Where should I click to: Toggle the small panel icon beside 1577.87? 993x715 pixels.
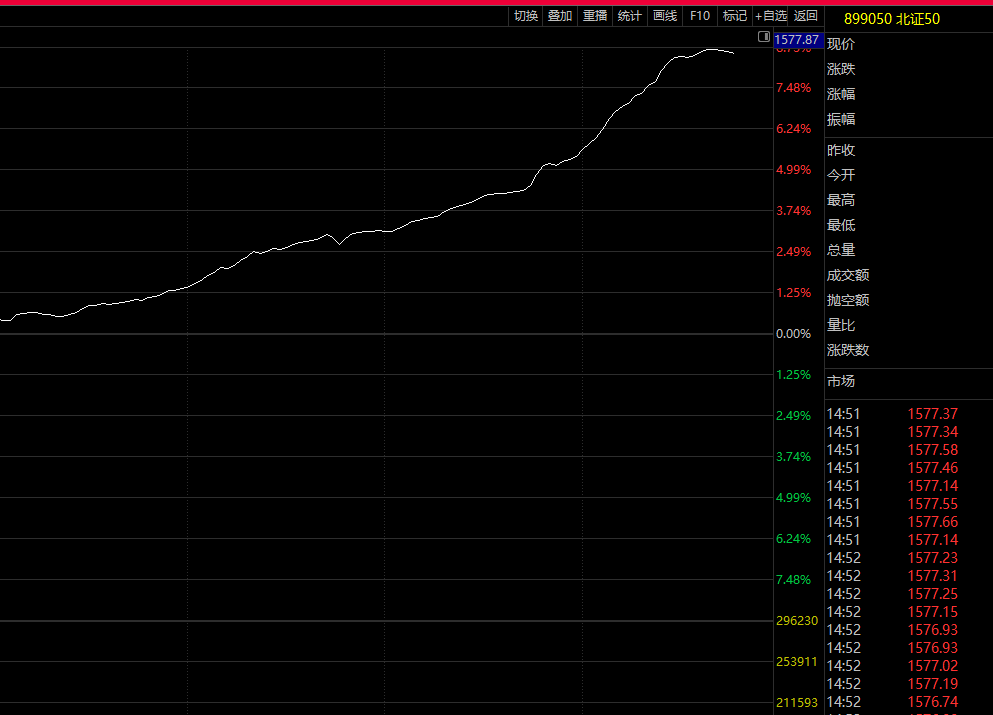(x=765, y=37)
